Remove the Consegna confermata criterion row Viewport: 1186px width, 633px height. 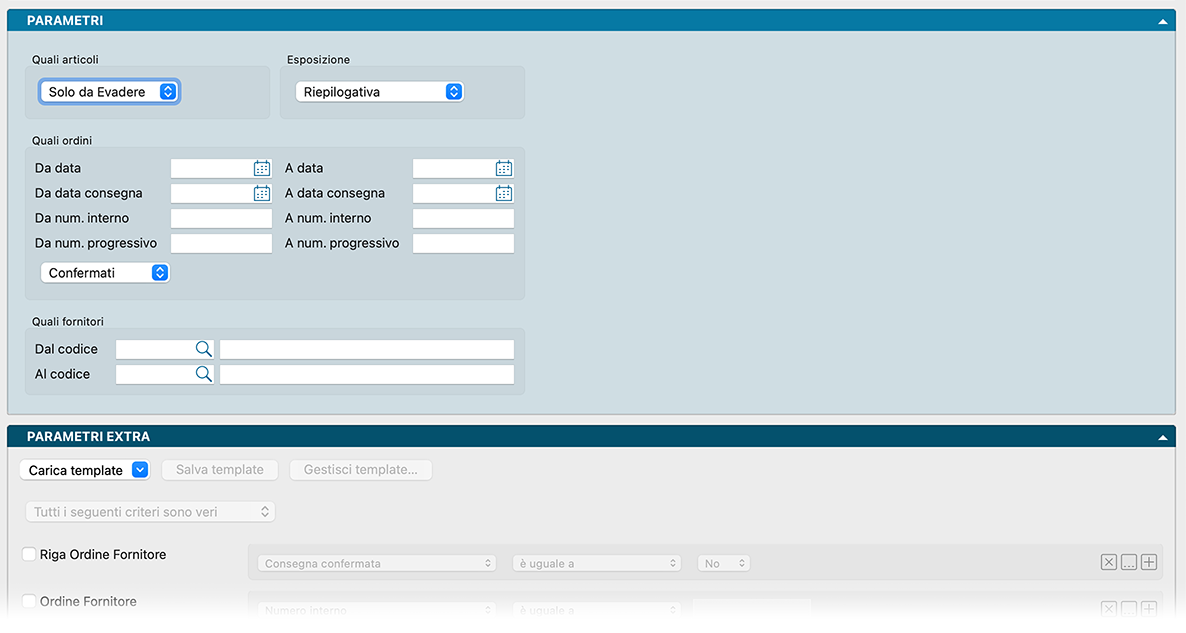pyautogui.click(x=1108, y=563)
